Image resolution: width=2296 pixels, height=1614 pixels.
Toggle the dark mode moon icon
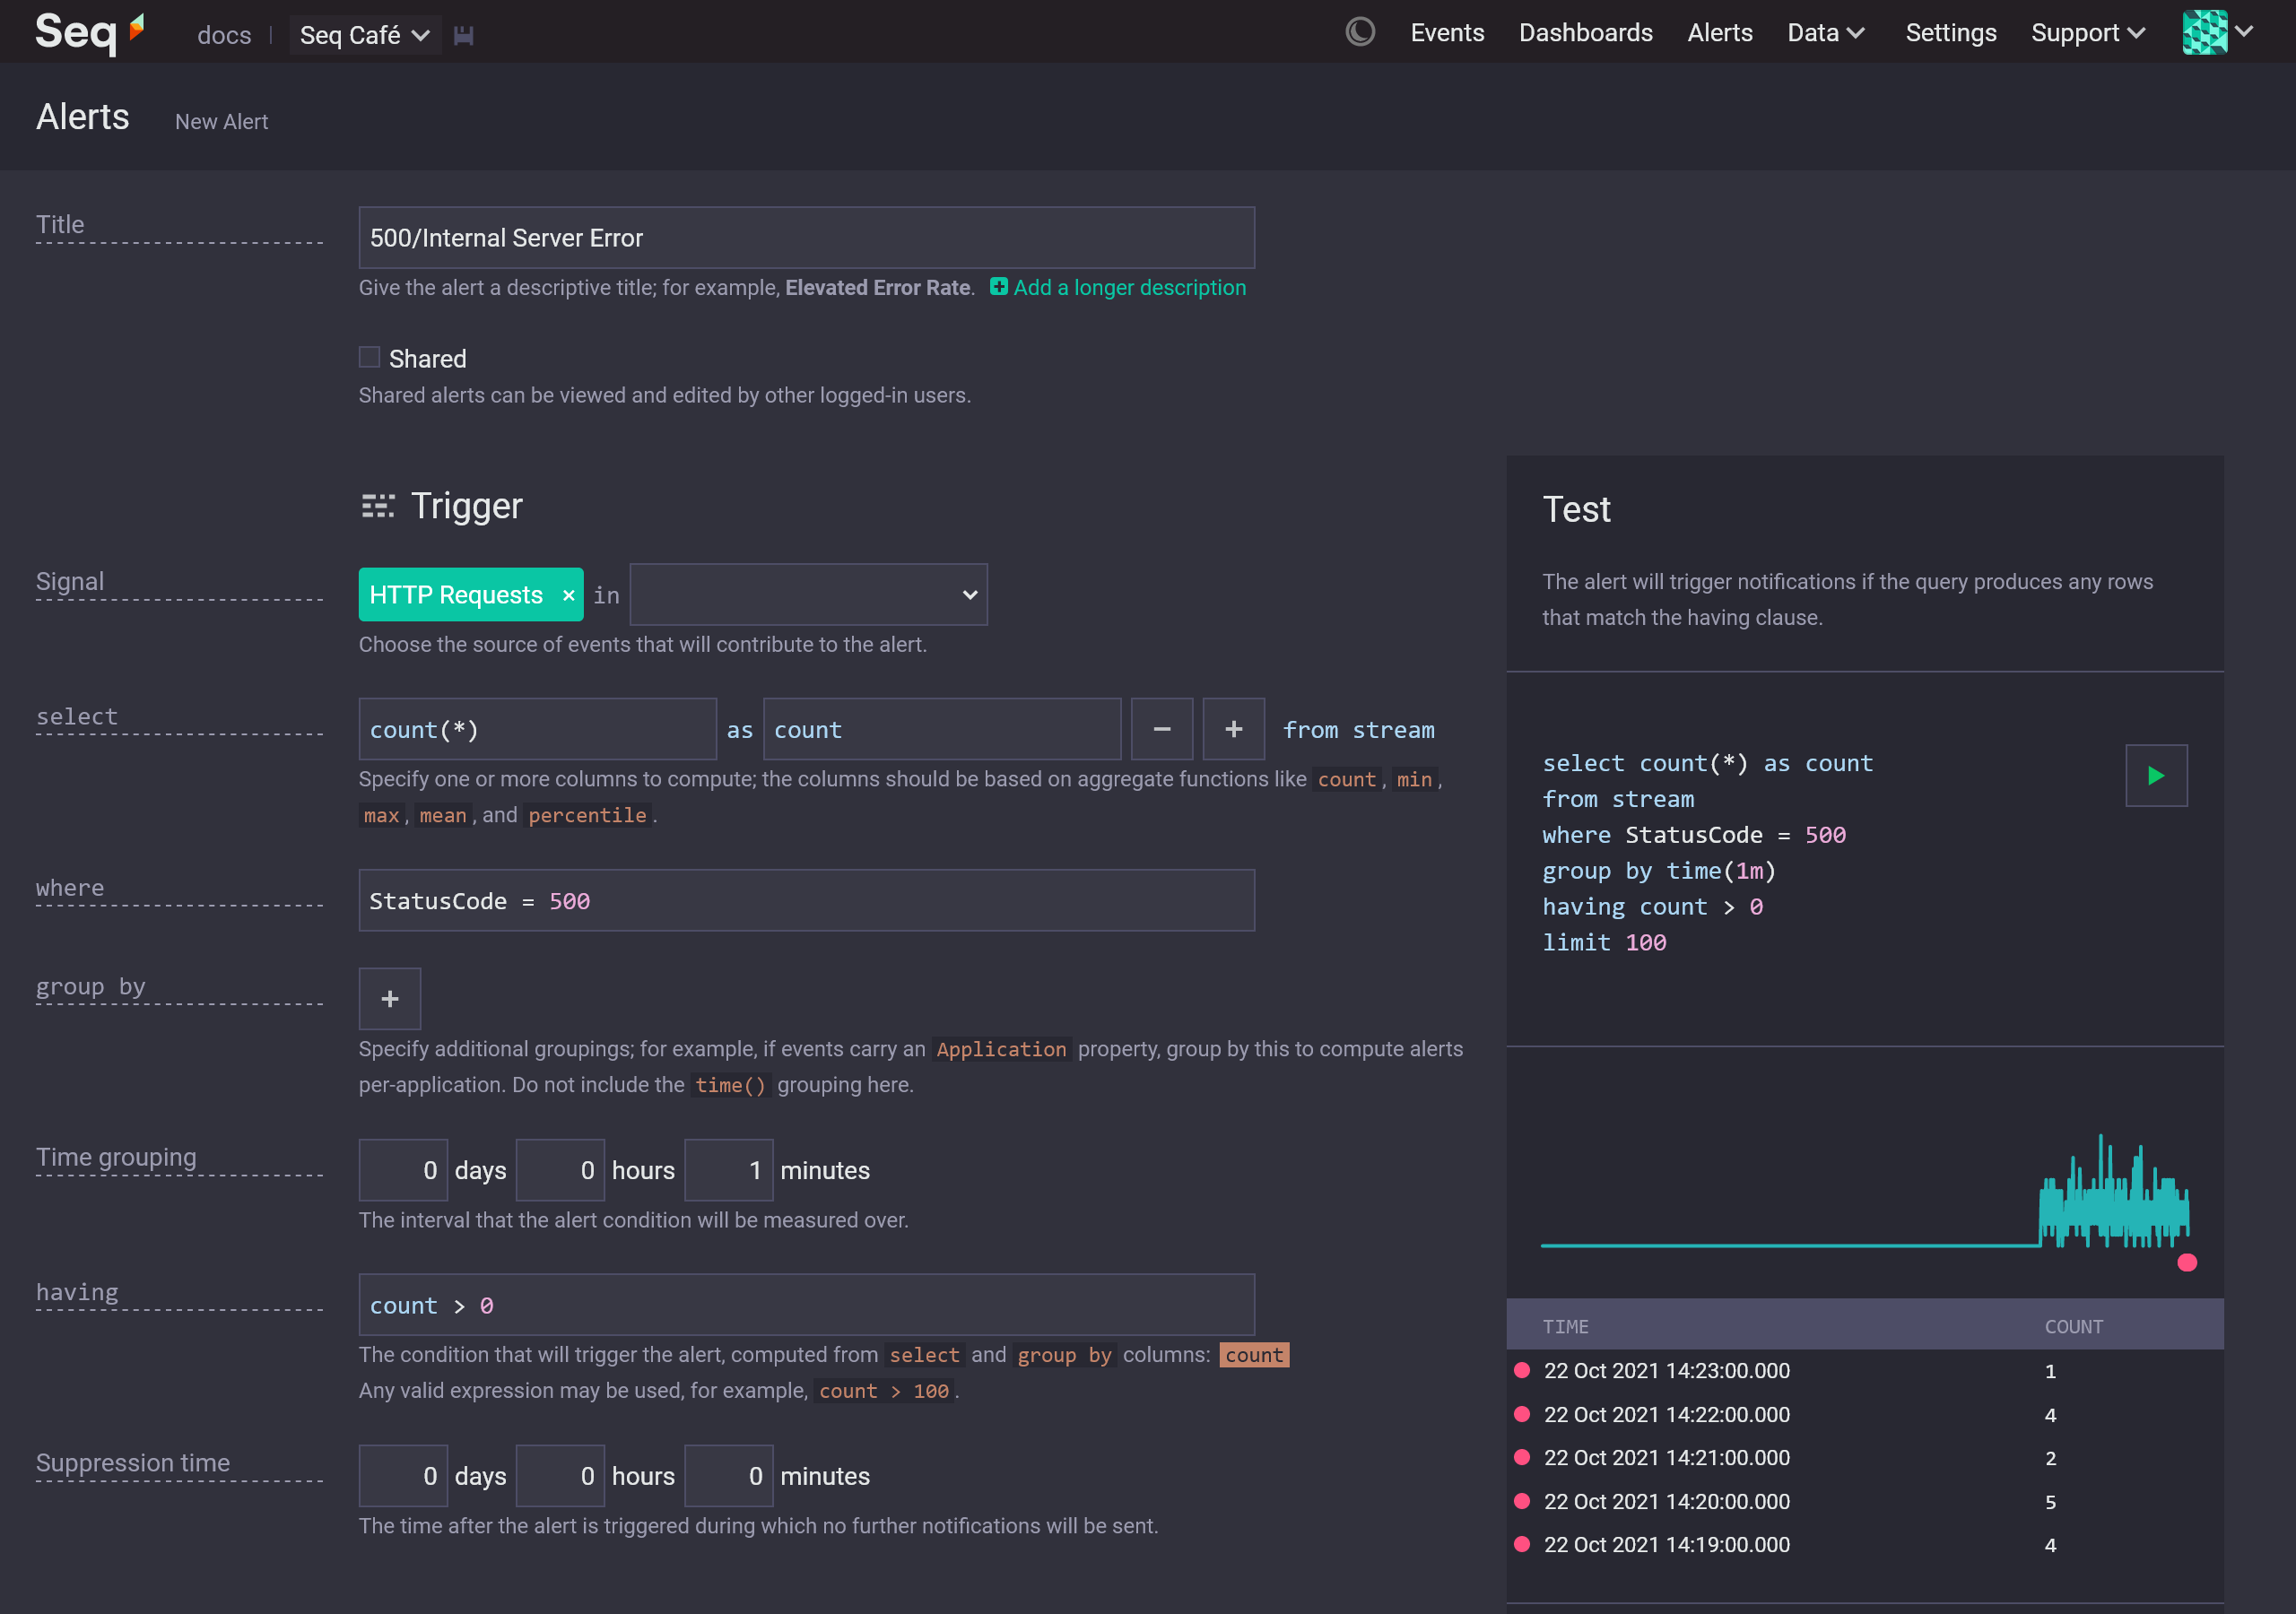point(1360,32)
